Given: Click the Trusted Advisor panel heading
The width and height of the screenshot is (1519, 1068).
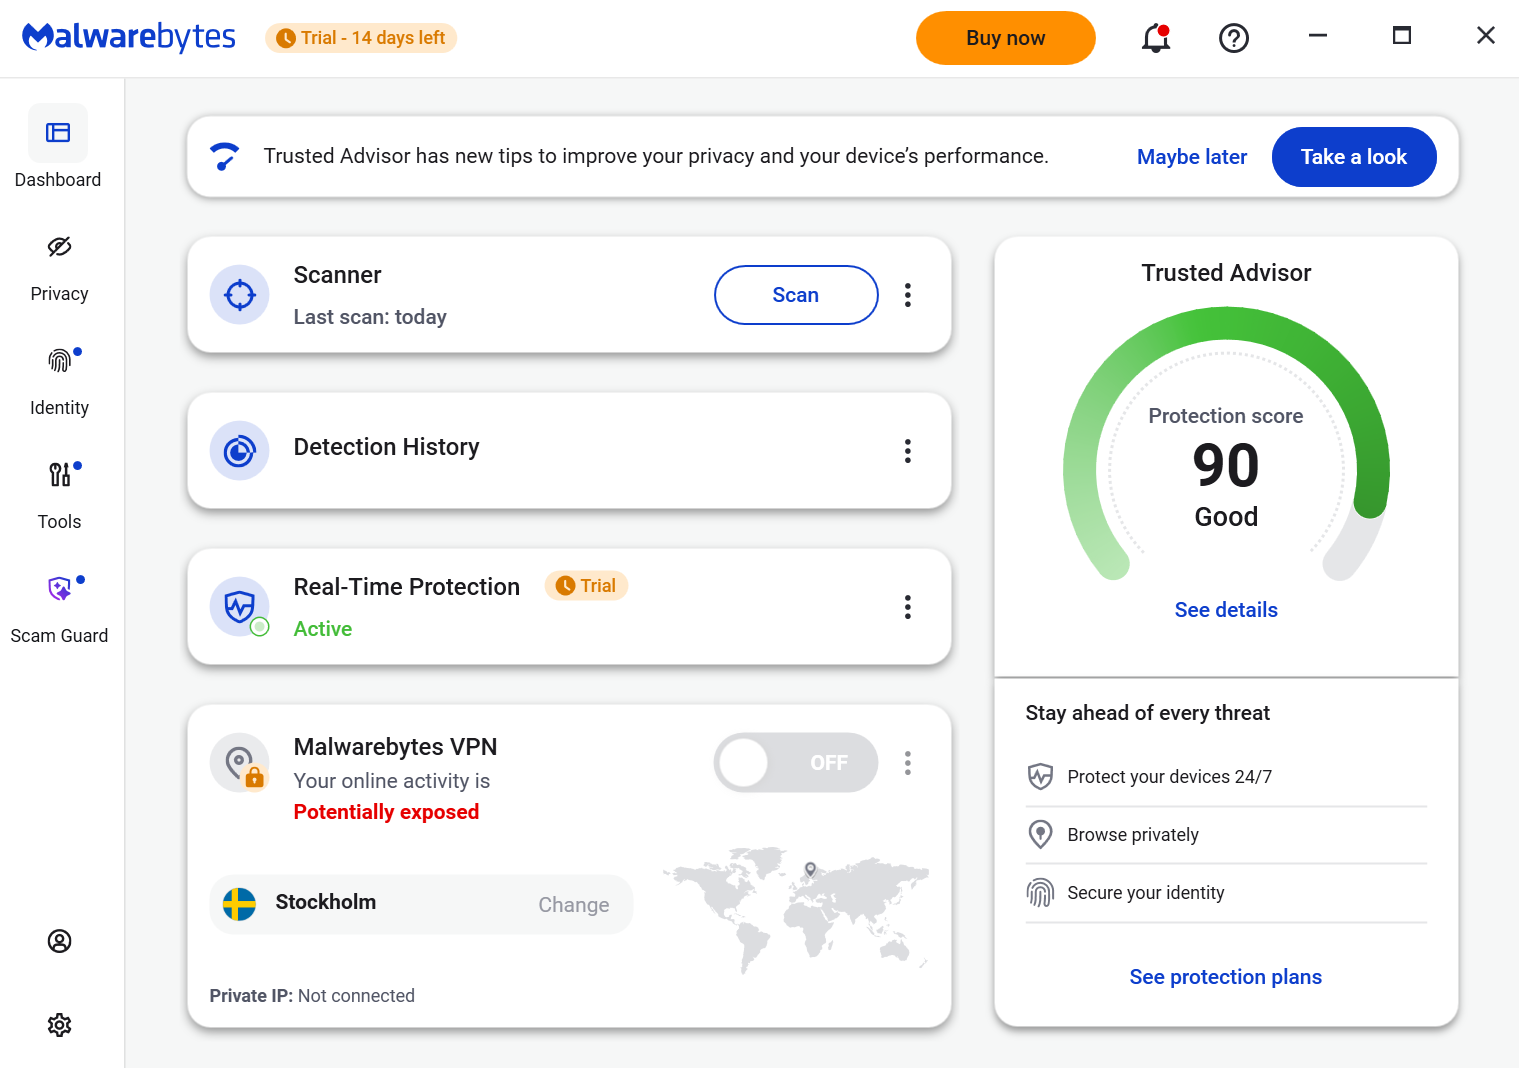Looking at the screenshot, I should click(1226, 273).
